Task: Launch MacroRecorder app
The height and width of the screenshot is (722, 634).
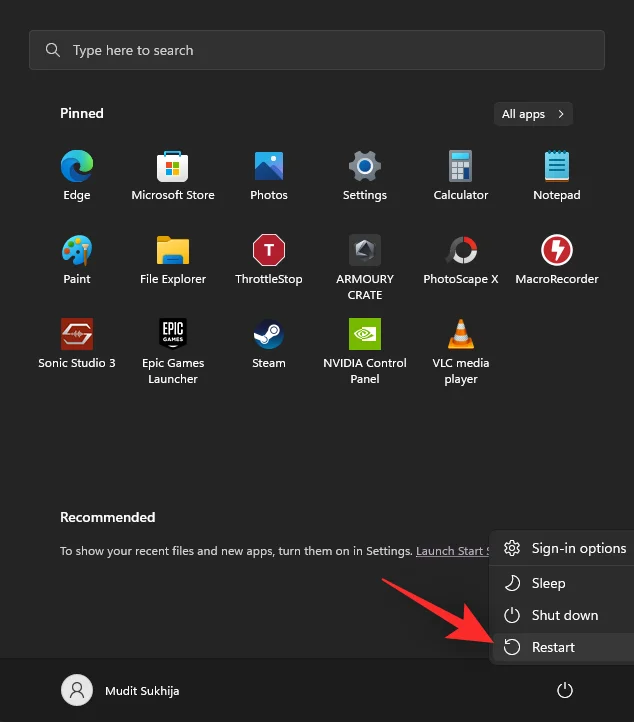Action: click(557, 259)
